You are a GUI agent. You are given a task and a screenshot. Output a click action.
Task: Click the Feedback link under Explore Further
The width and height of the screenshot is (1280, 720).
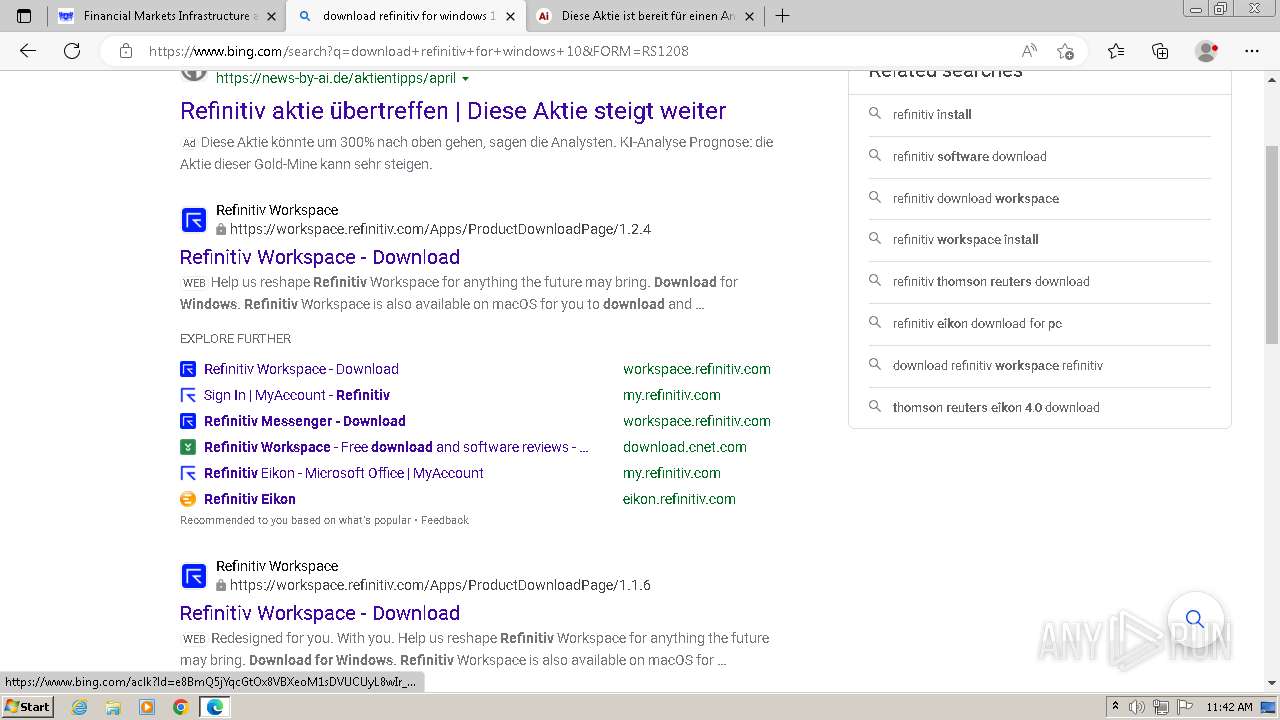(445, 520)
